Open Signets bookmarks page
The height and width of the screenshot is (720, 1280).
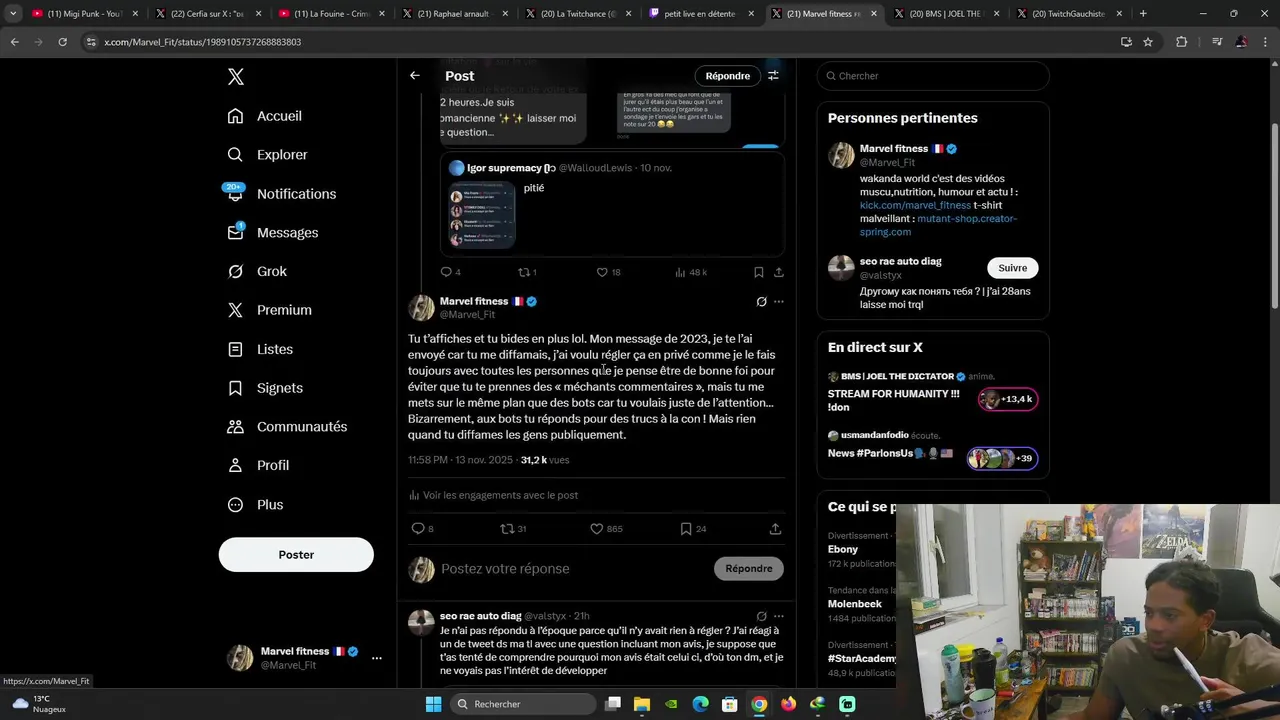[x=265, y=388]
